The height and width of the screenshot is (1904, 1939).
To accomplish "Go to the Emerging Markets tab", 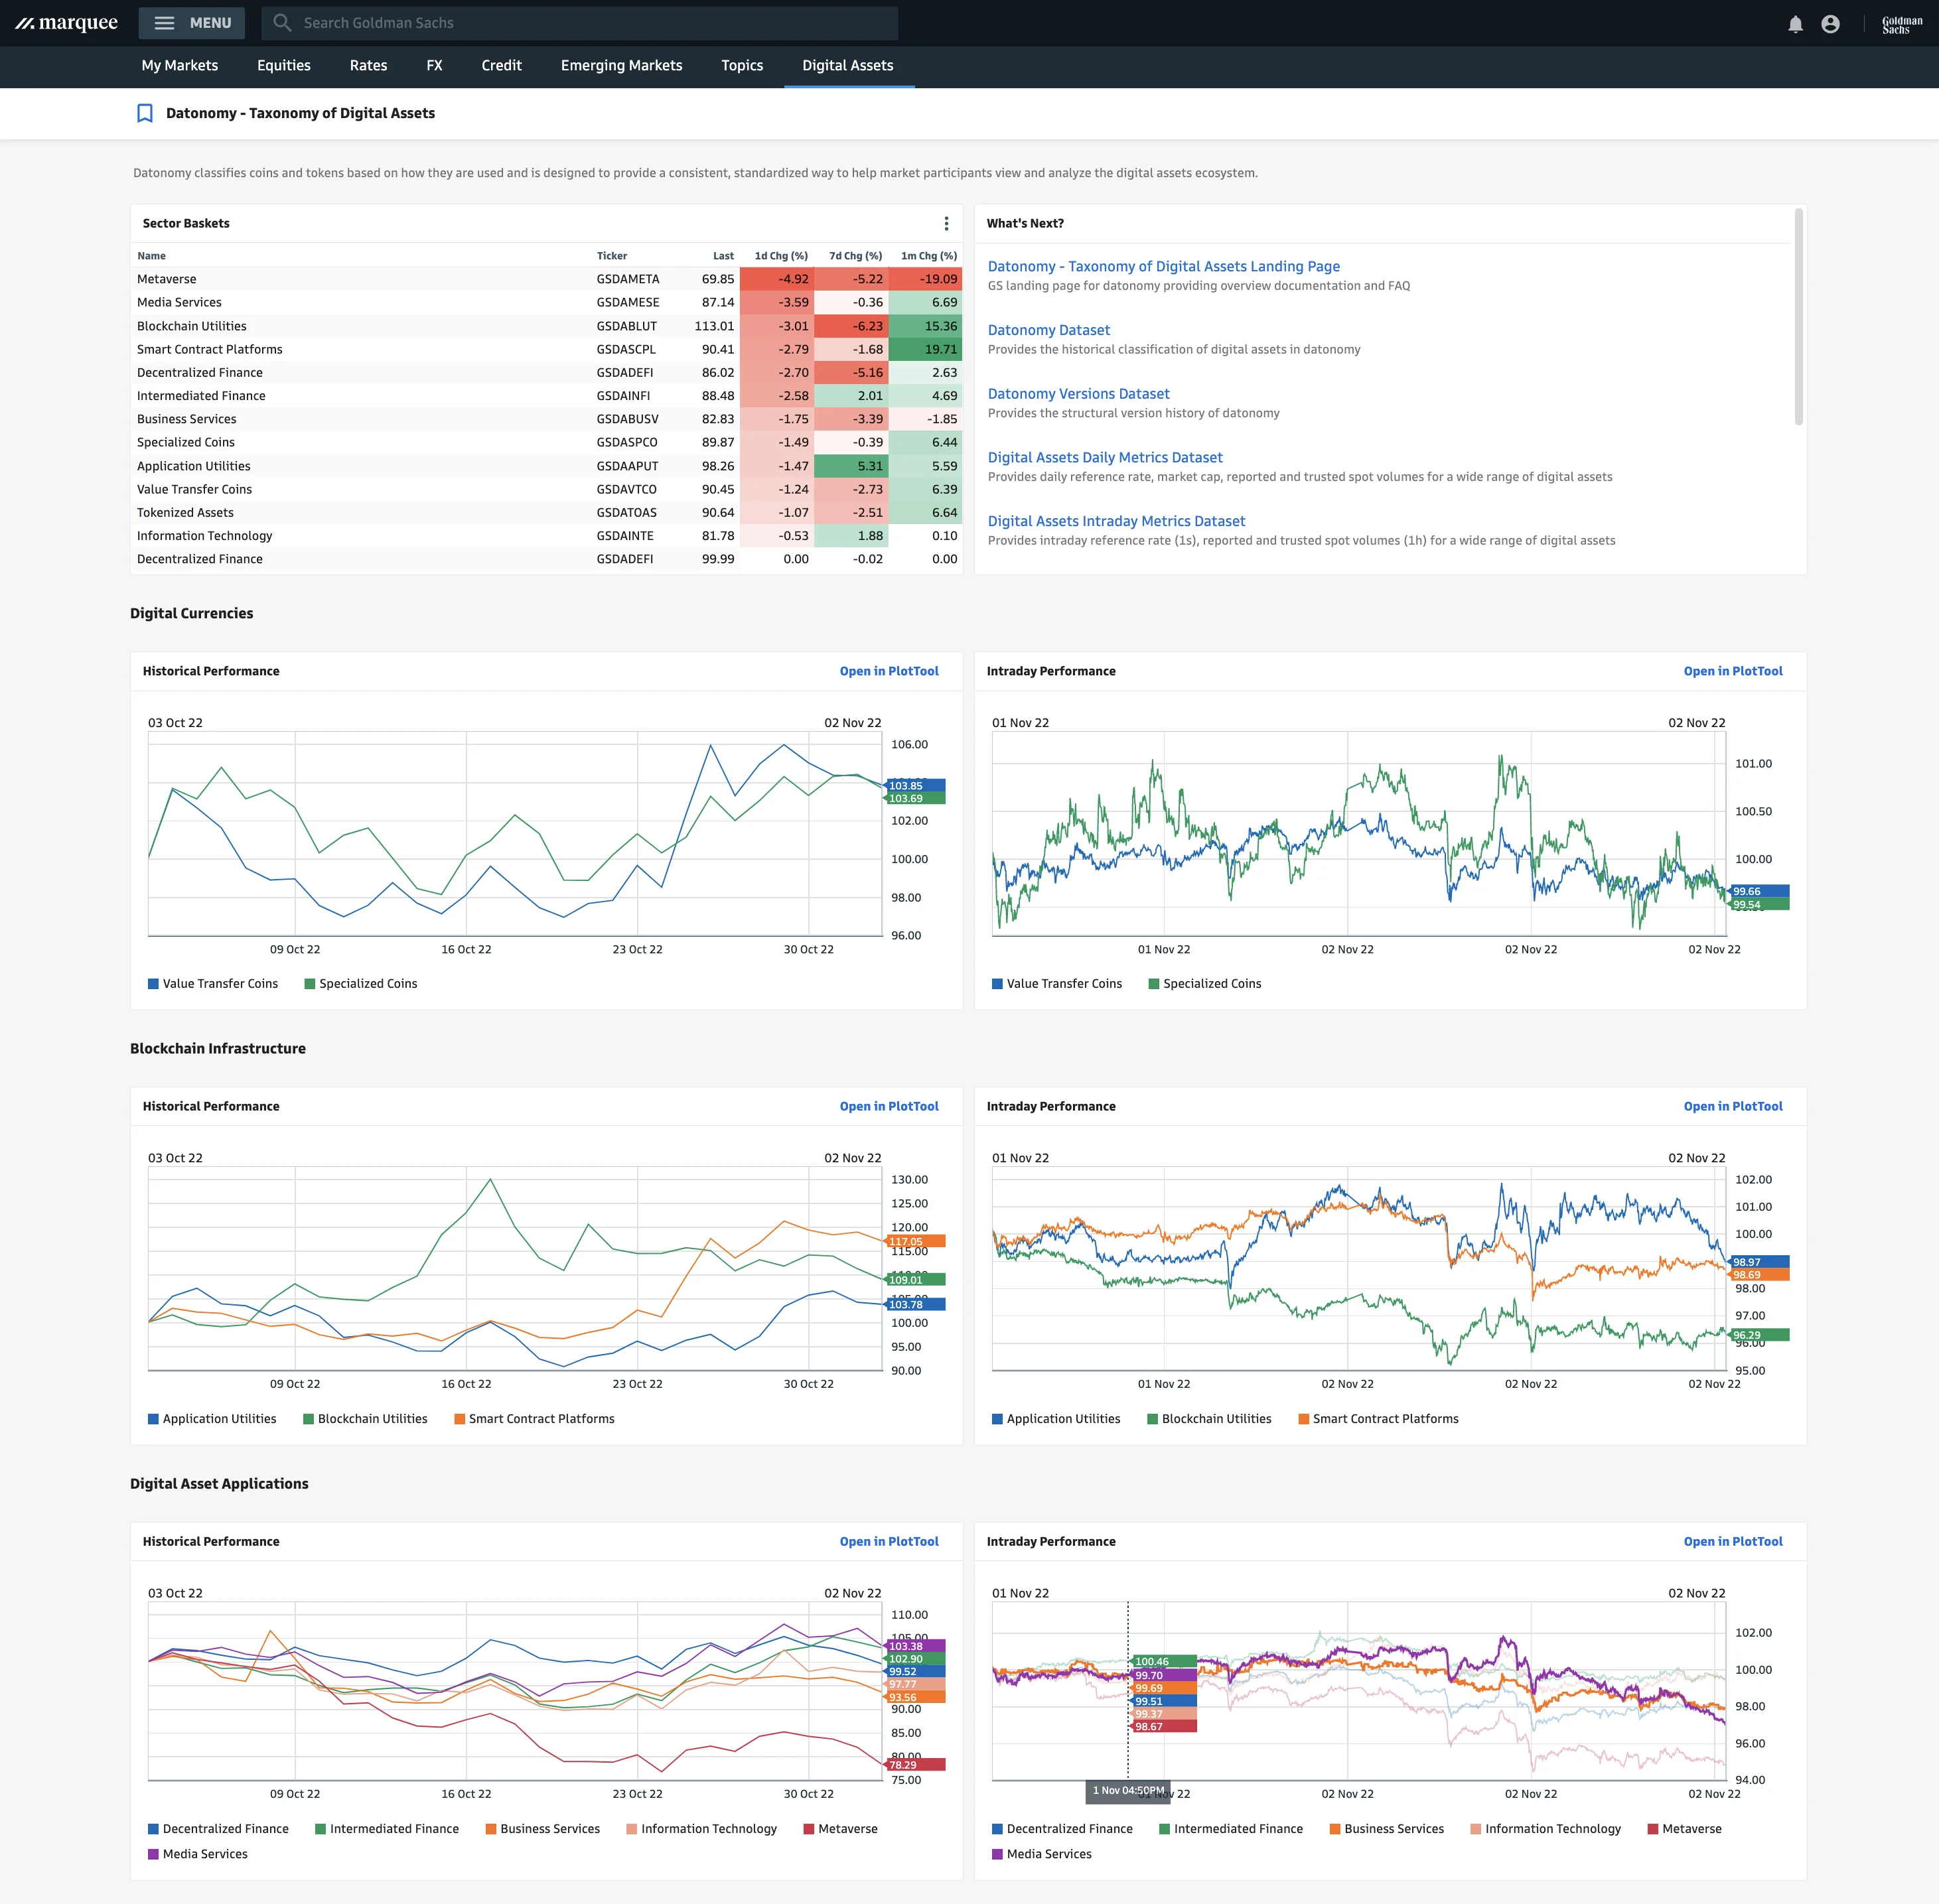I will [x=621, y=66].
